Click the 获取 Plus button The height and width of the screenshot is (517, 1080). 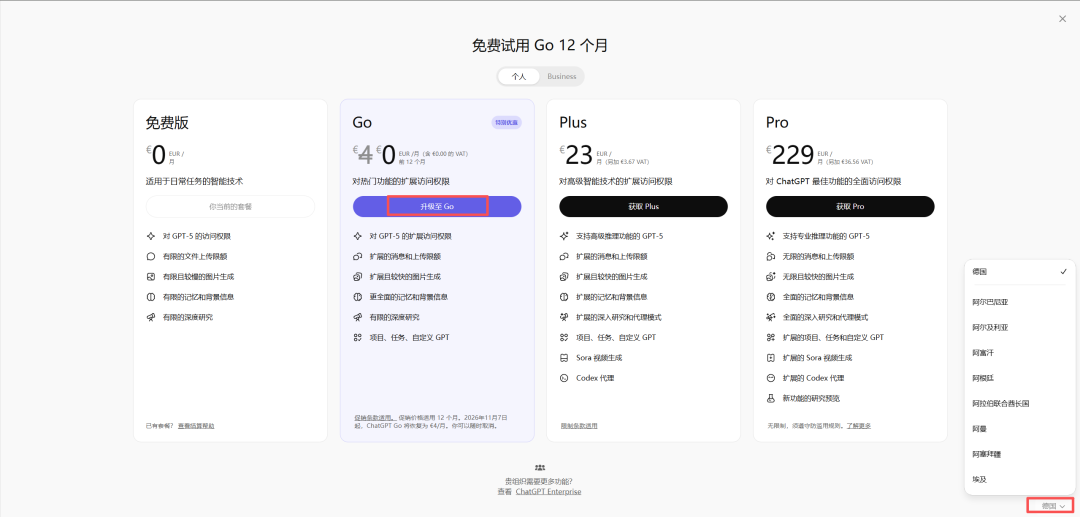click(x=643, y=207)
